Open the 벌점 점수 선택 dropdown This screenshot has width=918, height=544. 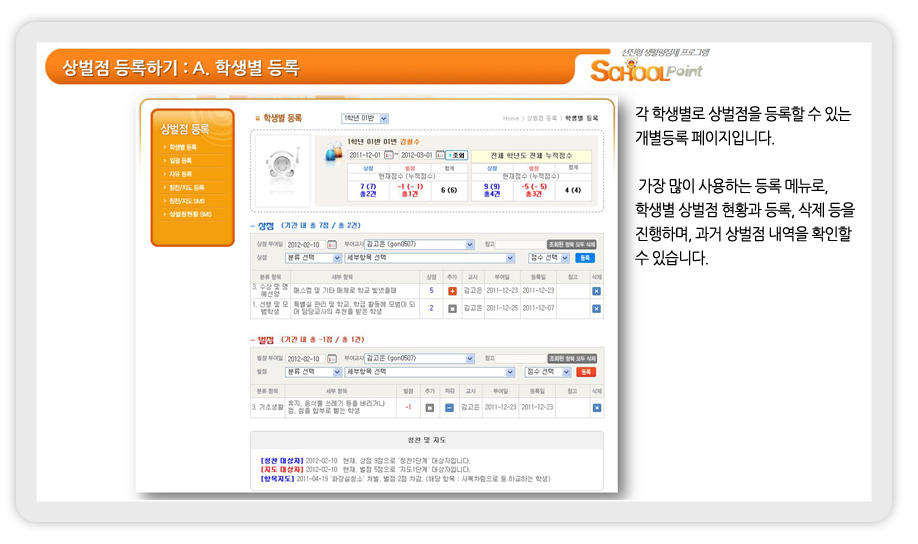click(x=548, y=371)
